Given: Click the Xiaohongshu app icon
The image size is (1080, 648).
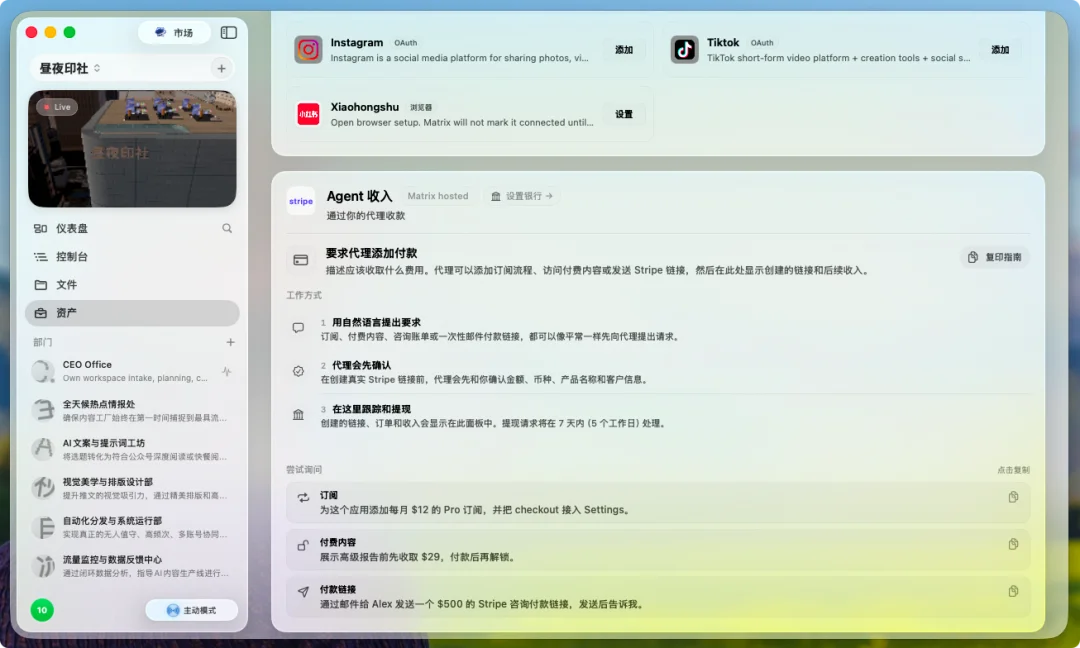Looking at the screenshot, I should [x=308, y=114].
